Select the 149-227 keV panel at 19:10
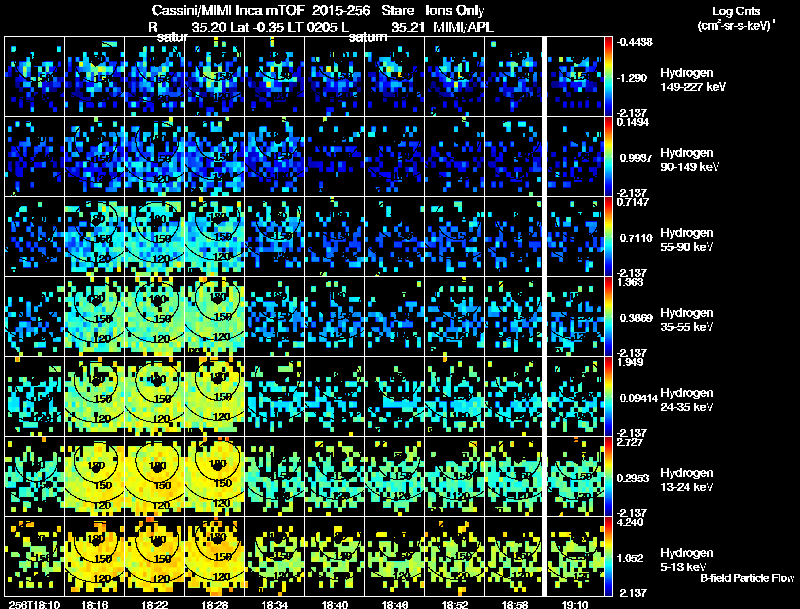This screenshot has height=609, width=800. [576, 76]
